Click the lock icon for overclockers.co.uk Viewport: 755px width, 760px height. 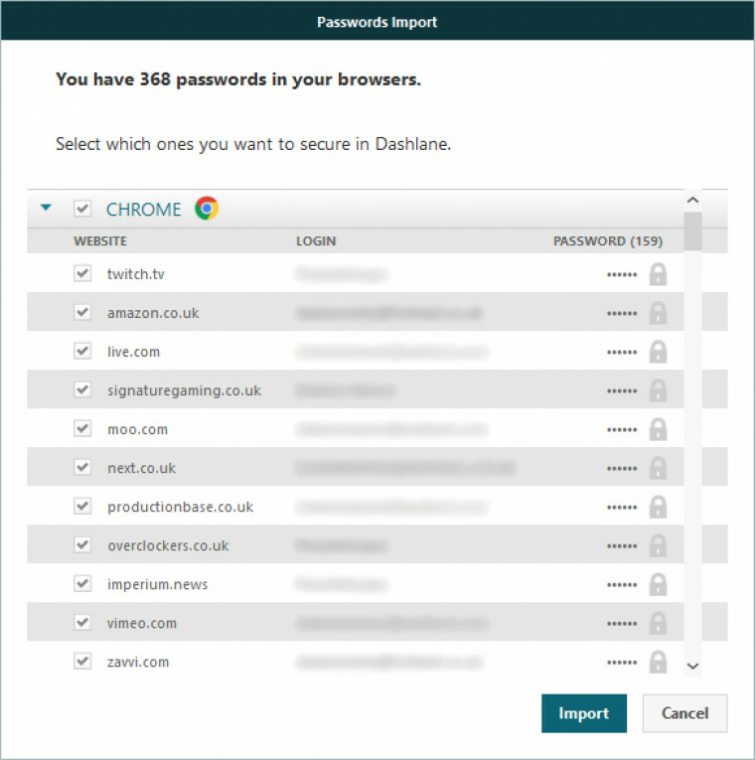(658, 546)
